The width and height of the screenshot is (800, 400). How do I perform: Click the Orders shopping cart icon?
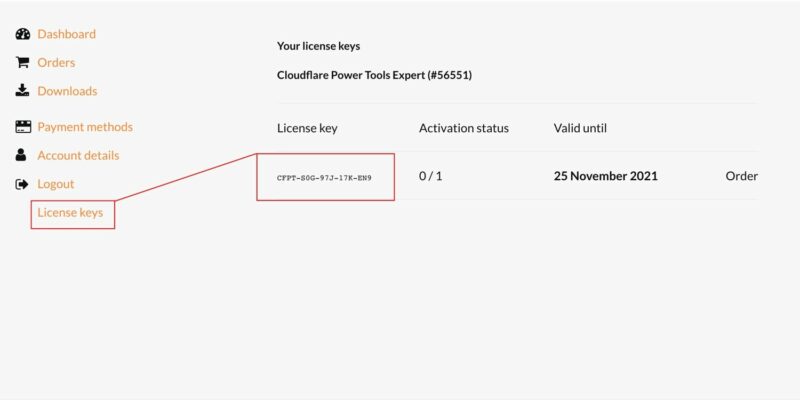22,62
